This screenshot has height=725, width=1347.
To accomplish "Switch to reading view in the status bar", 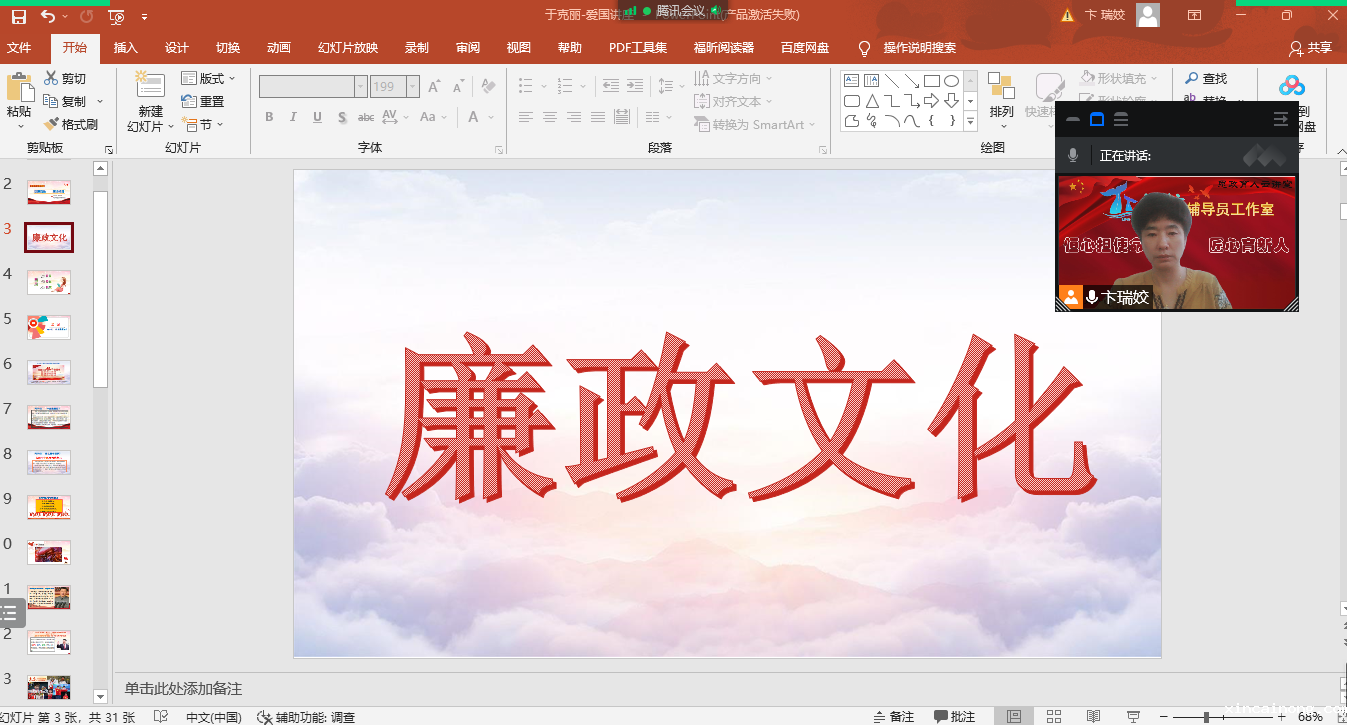I will coord(1093,716).
